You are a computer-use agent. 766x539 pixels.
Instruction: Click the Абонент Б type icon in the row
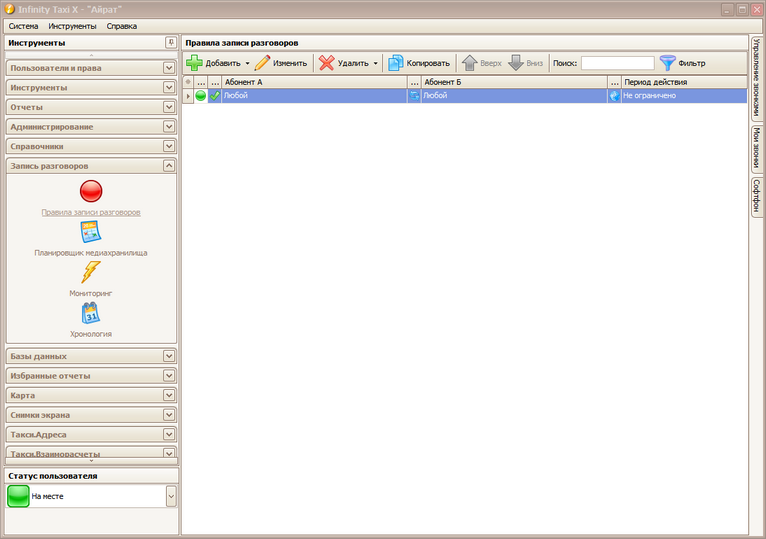click(414, 96)
